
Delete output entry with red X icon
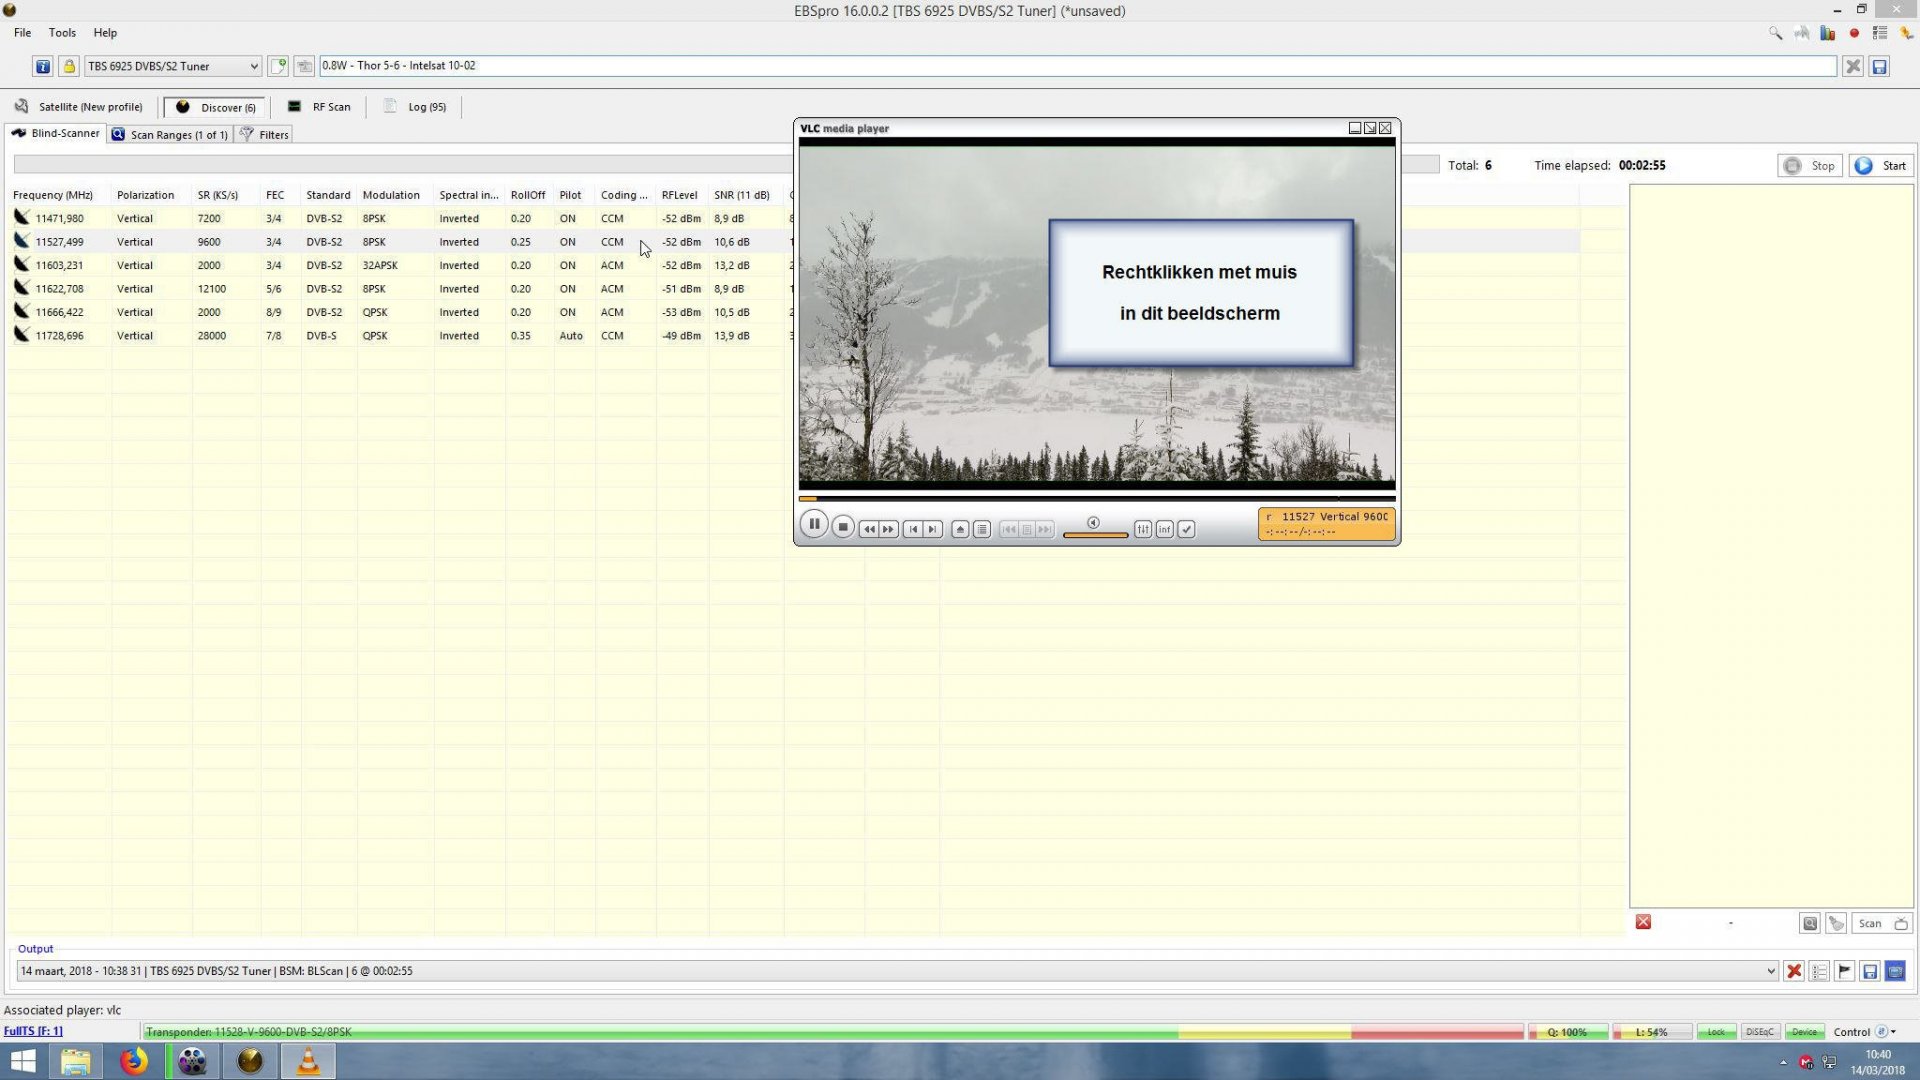point(1795,970)
